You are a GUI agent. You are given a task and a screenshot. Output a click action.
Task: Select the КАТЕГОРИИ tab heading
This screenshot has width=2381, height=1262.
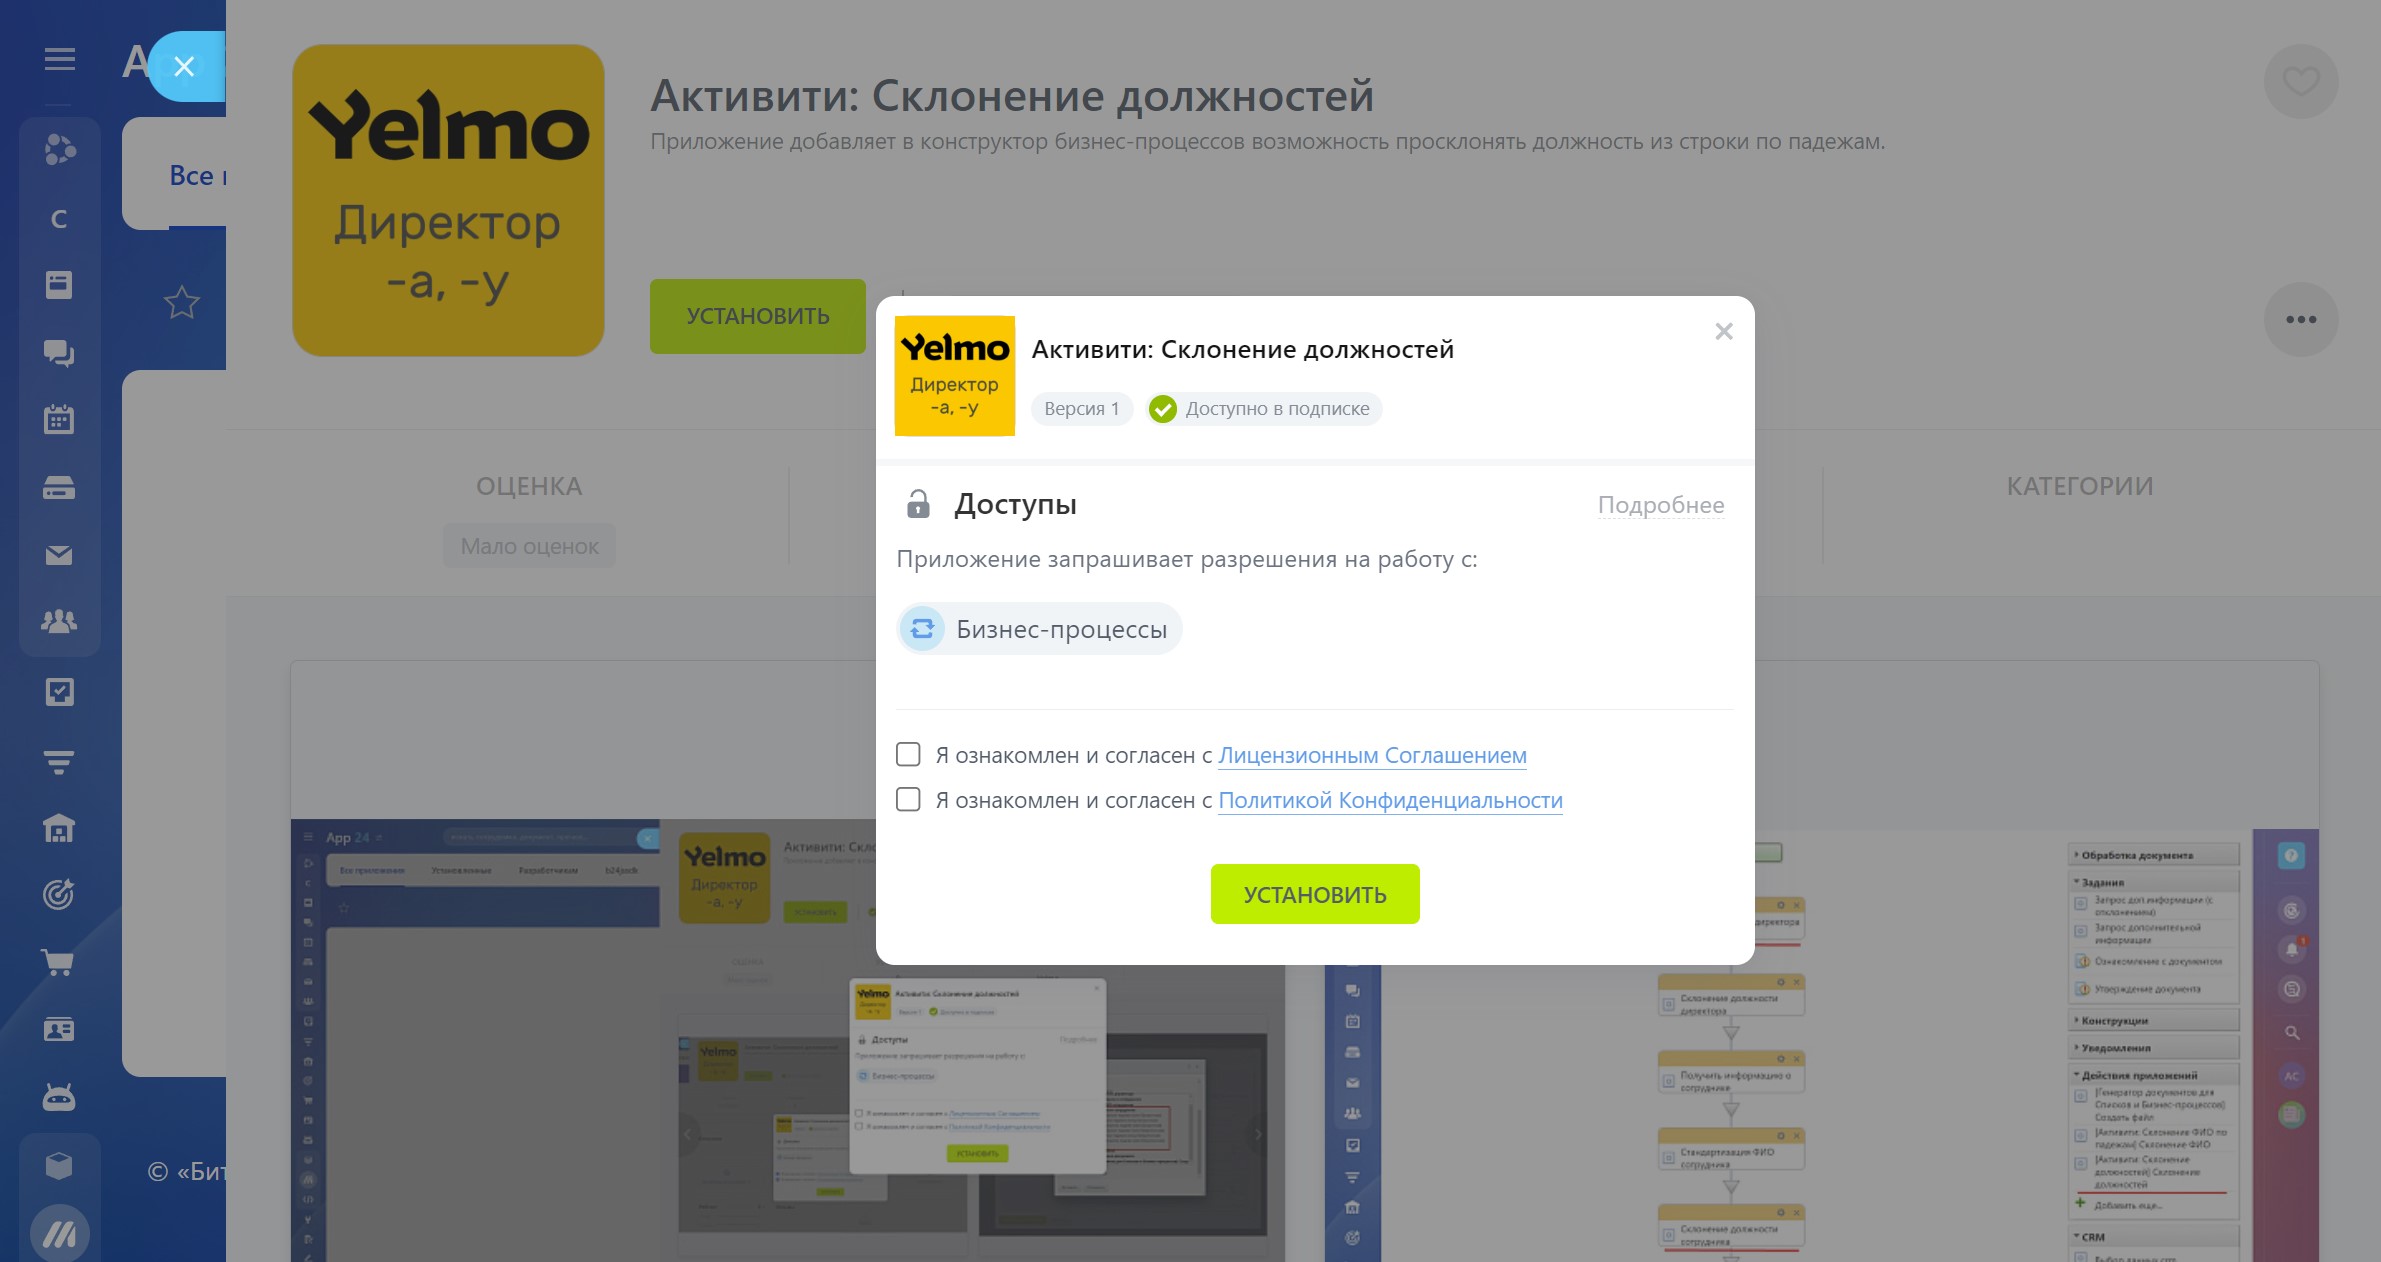point(2079,486)
